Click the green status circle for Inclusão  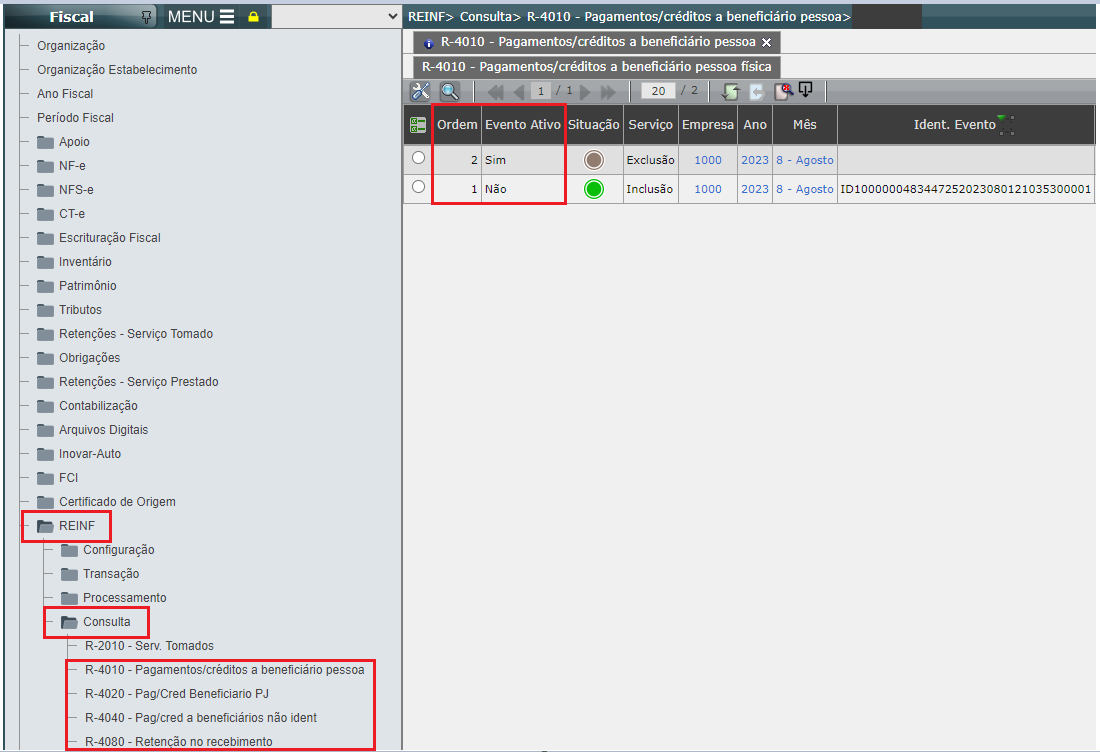pyautogui.click(x=594, y=189)
